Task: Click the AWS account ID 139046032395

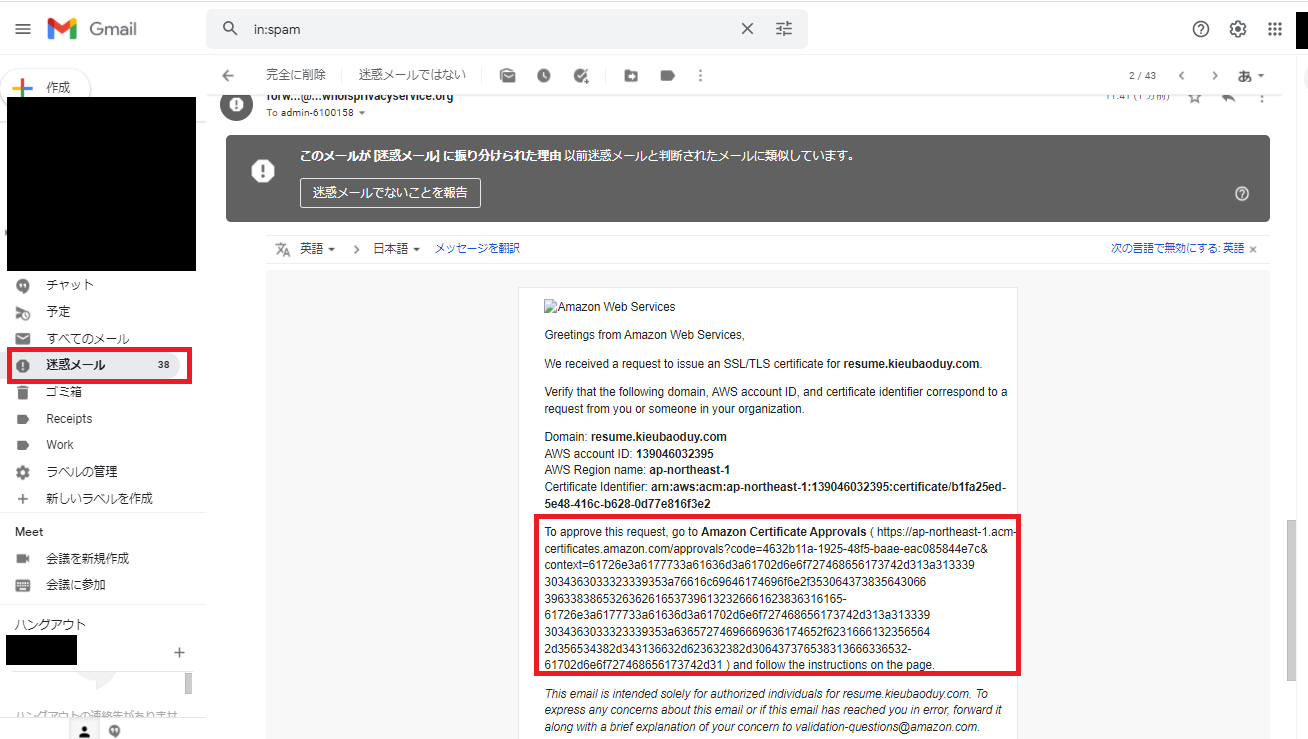Action: pos(675,454)
